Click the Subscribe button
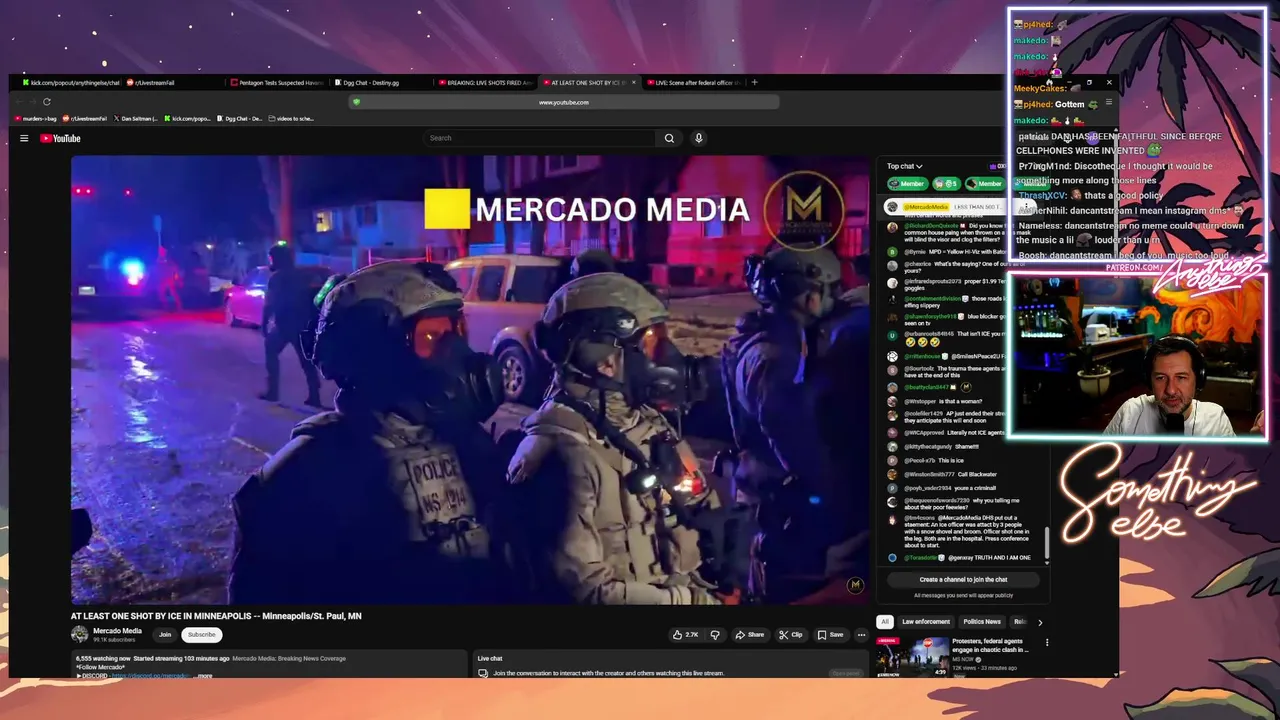1280x720 pixels. (201, 634)
